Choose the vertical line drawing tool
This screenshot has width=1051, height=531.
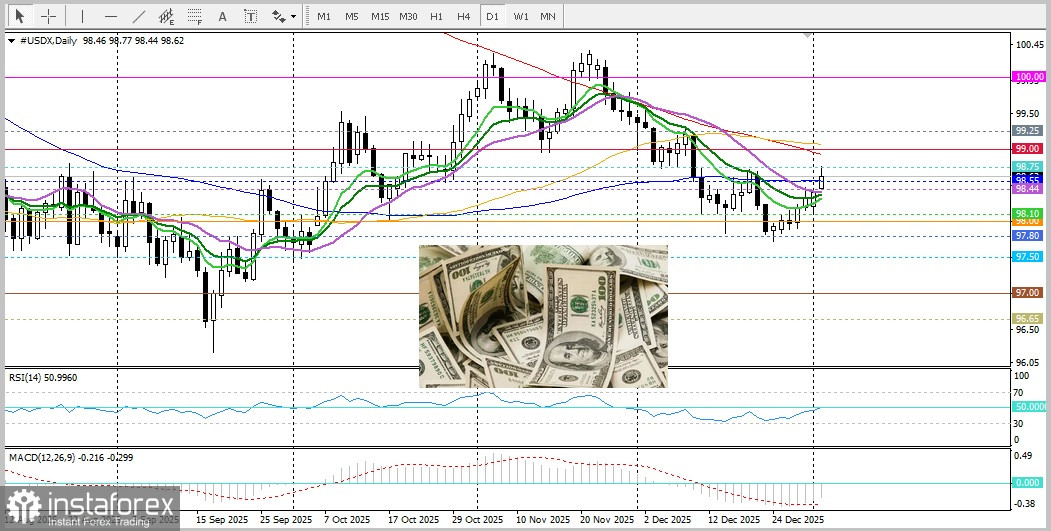point(82,16)
